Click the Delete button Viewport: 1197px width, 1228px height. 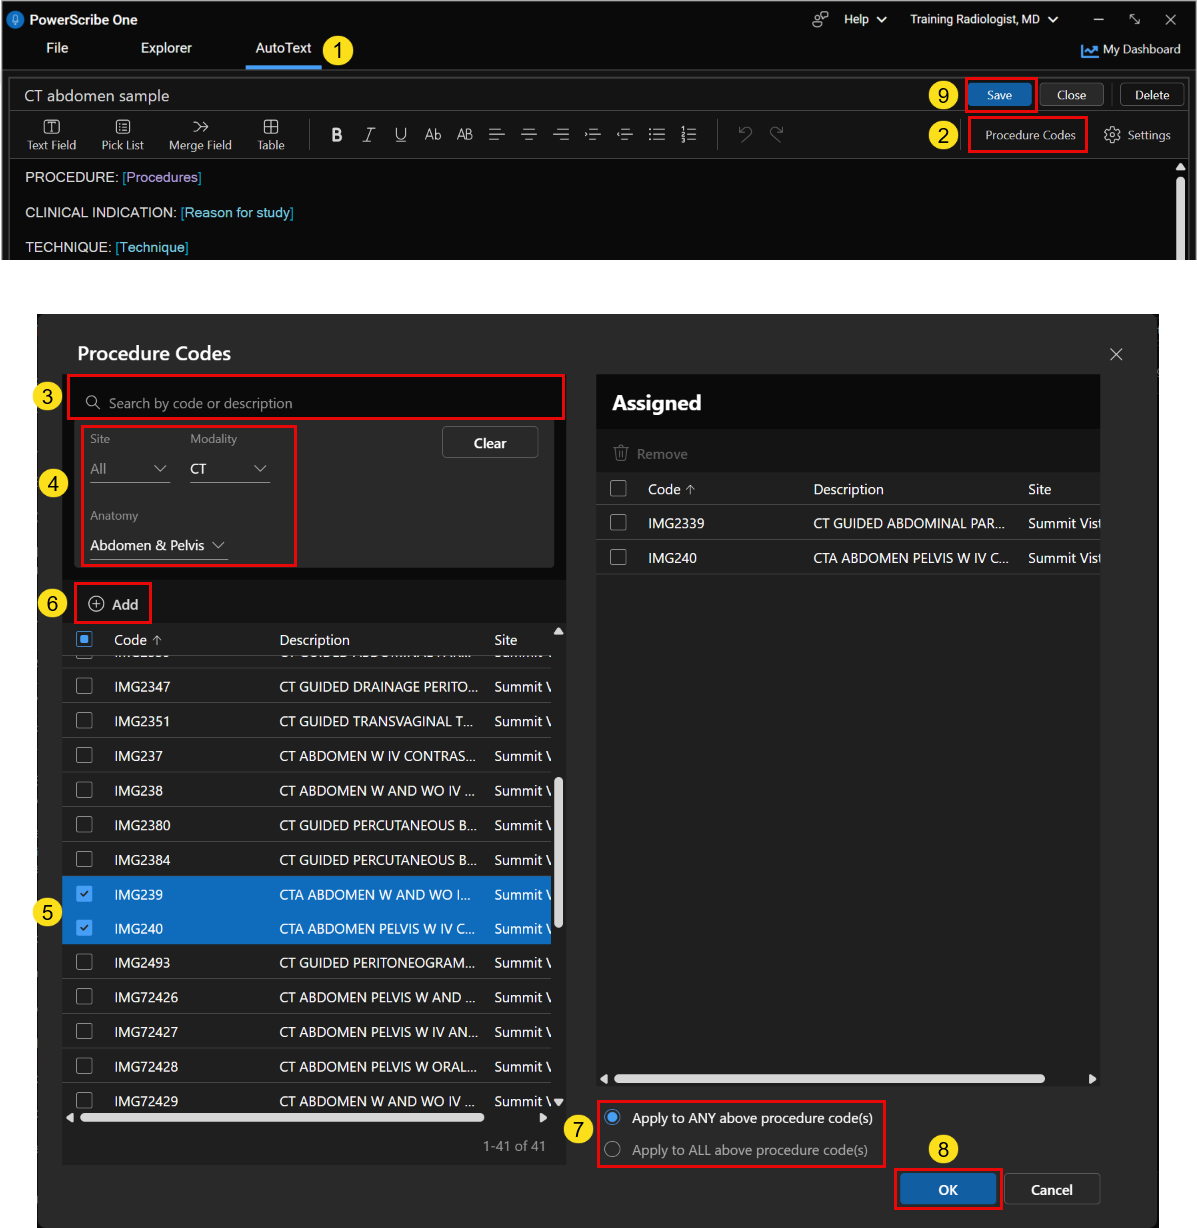tap(1152, 95)
